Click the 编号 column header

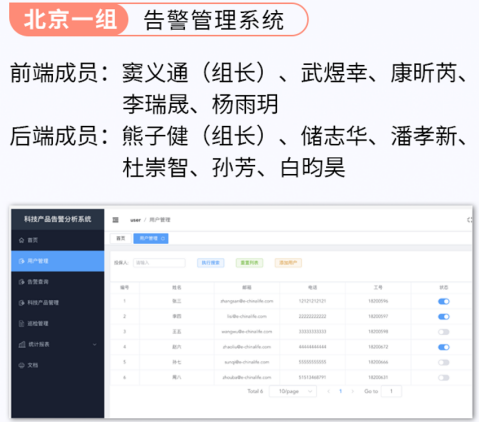pos(124,287)
